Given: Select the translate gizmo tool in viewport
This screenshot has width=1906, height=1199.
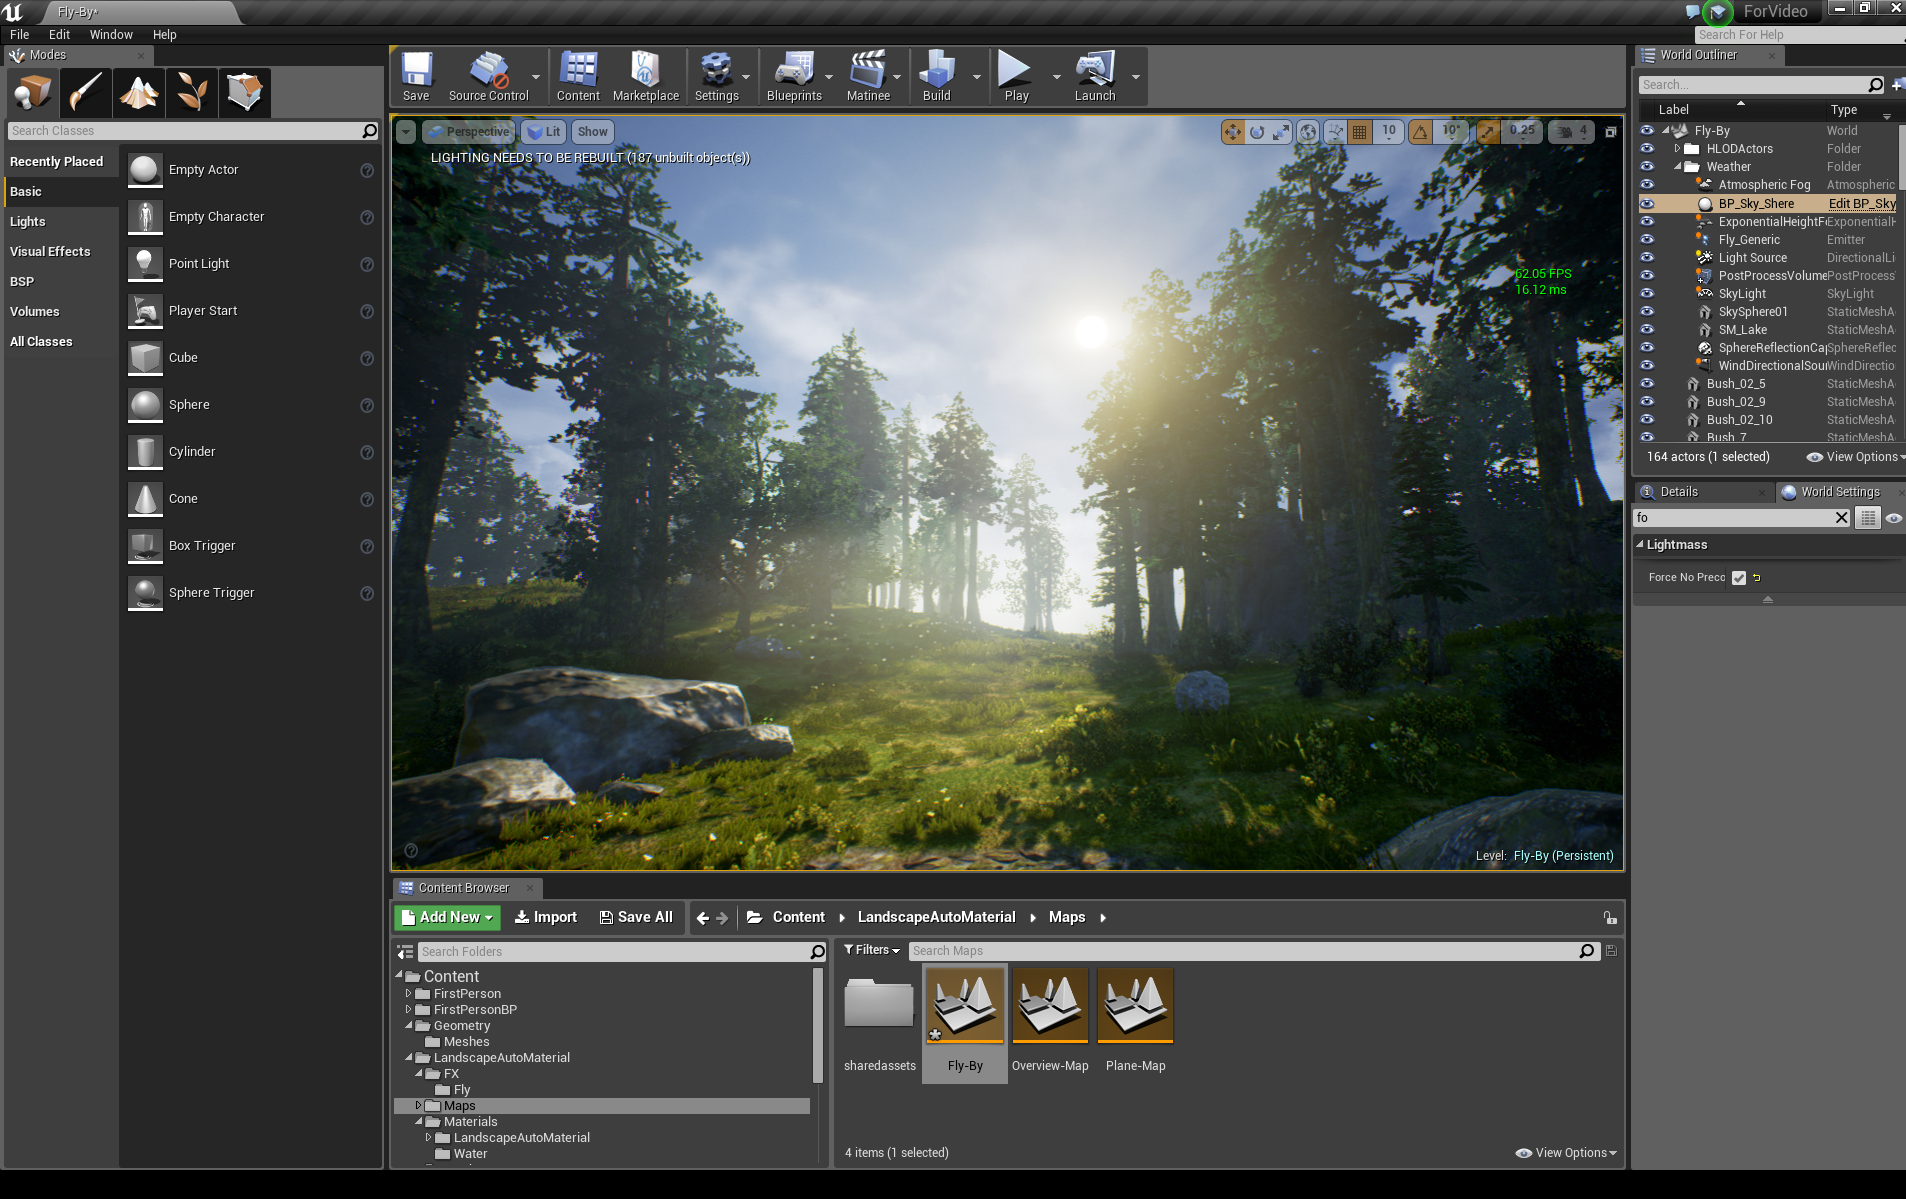Looking at the screenshot, I should click(x=1233, y=131).
